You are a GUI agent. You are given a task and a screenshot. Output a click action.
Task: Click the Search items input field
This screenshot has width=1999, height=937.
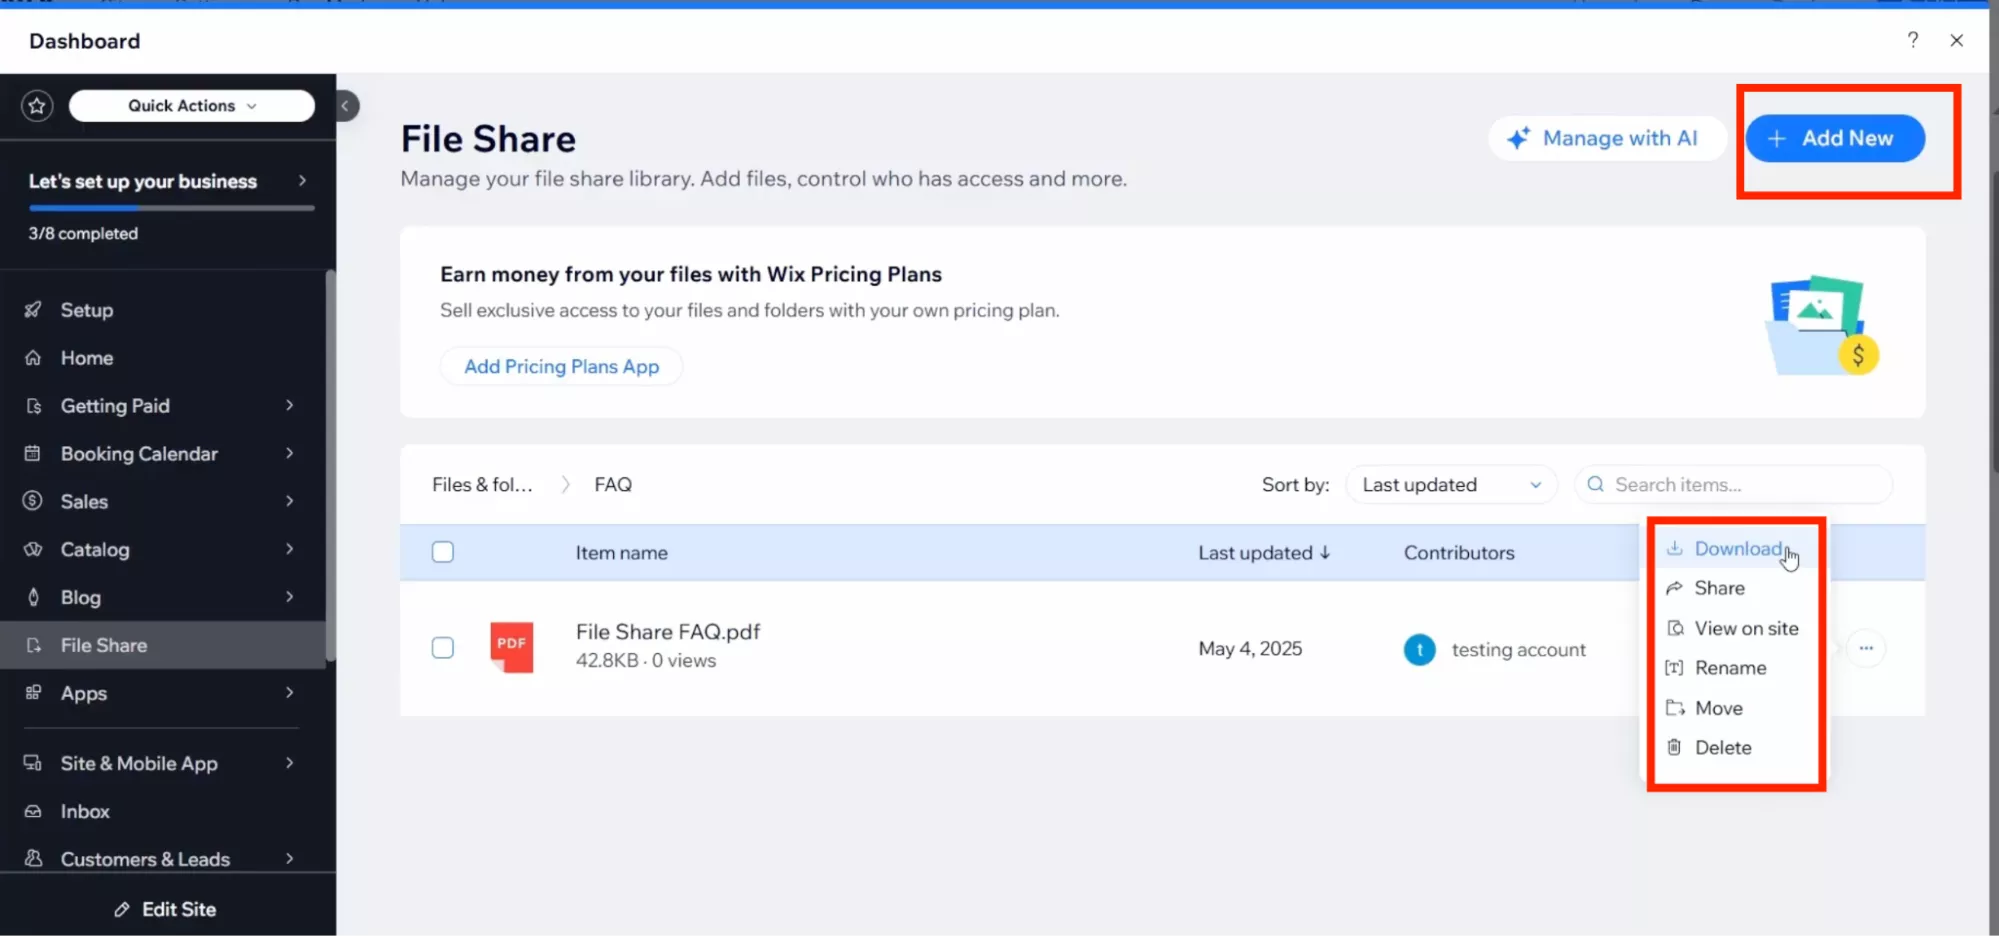(1740, 485)
